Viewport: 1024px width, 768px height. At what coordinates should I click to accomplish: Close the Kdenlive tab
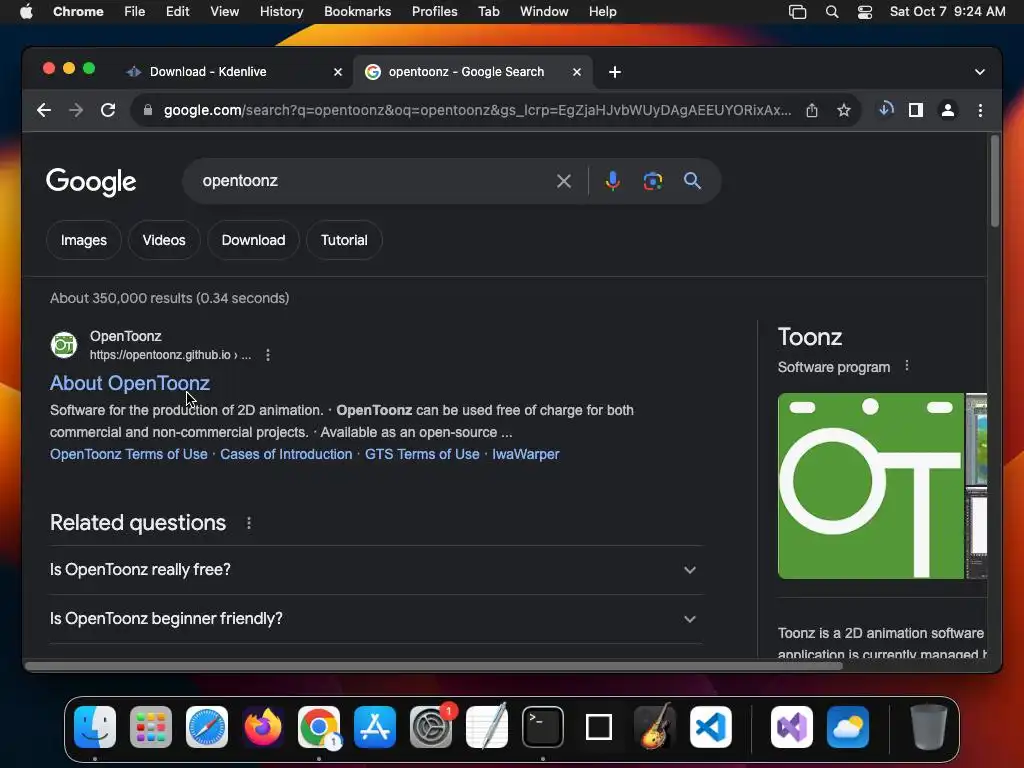(338, 72)
